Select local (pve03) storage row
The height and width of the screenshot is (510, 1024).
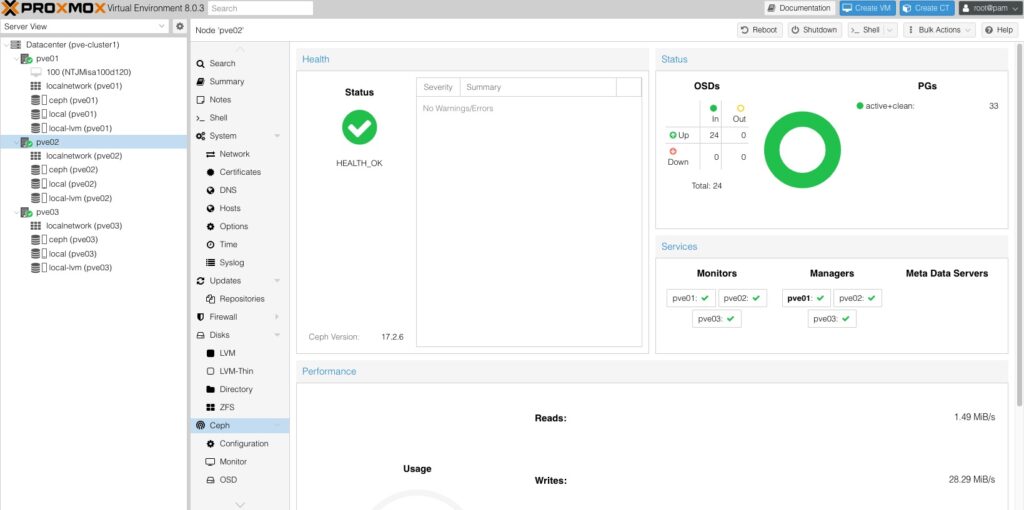[x=93, y=254]
